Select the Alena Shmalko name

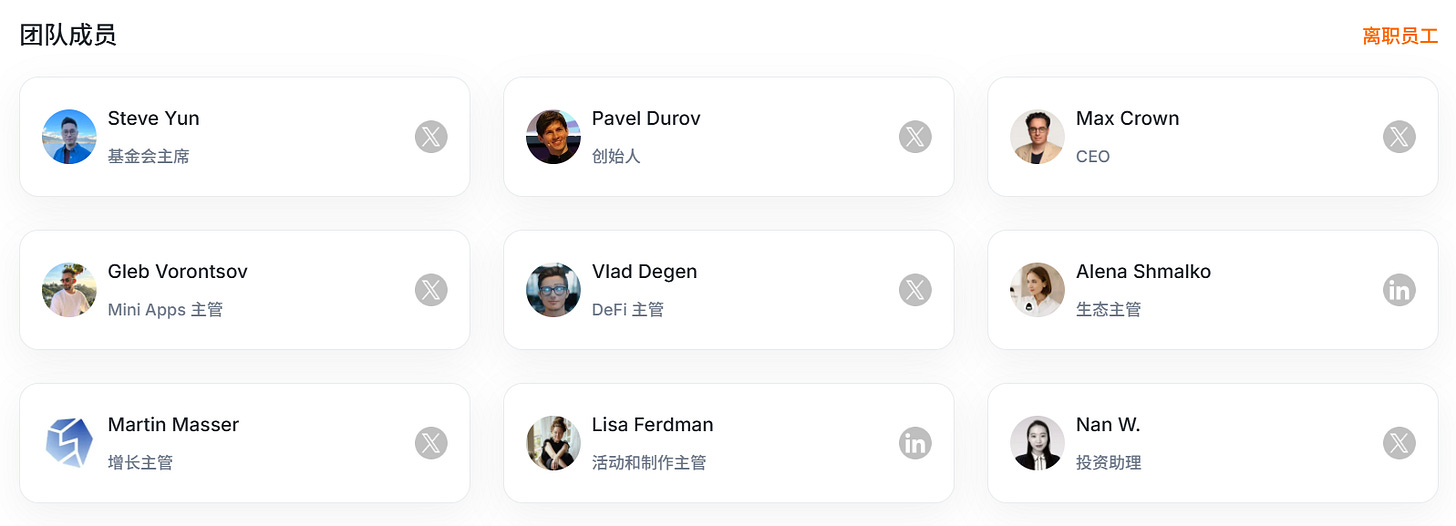pos(1143,272)
